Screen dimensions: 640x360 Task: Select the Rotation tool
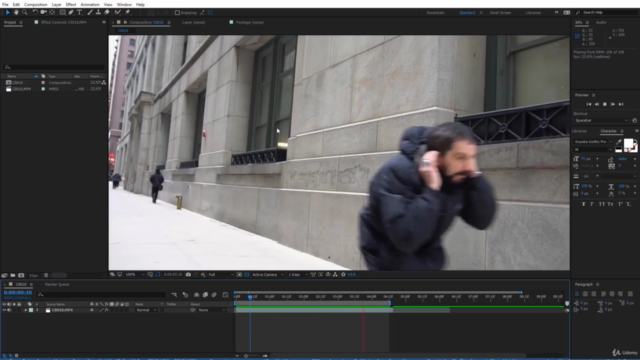tap(35, 13)
